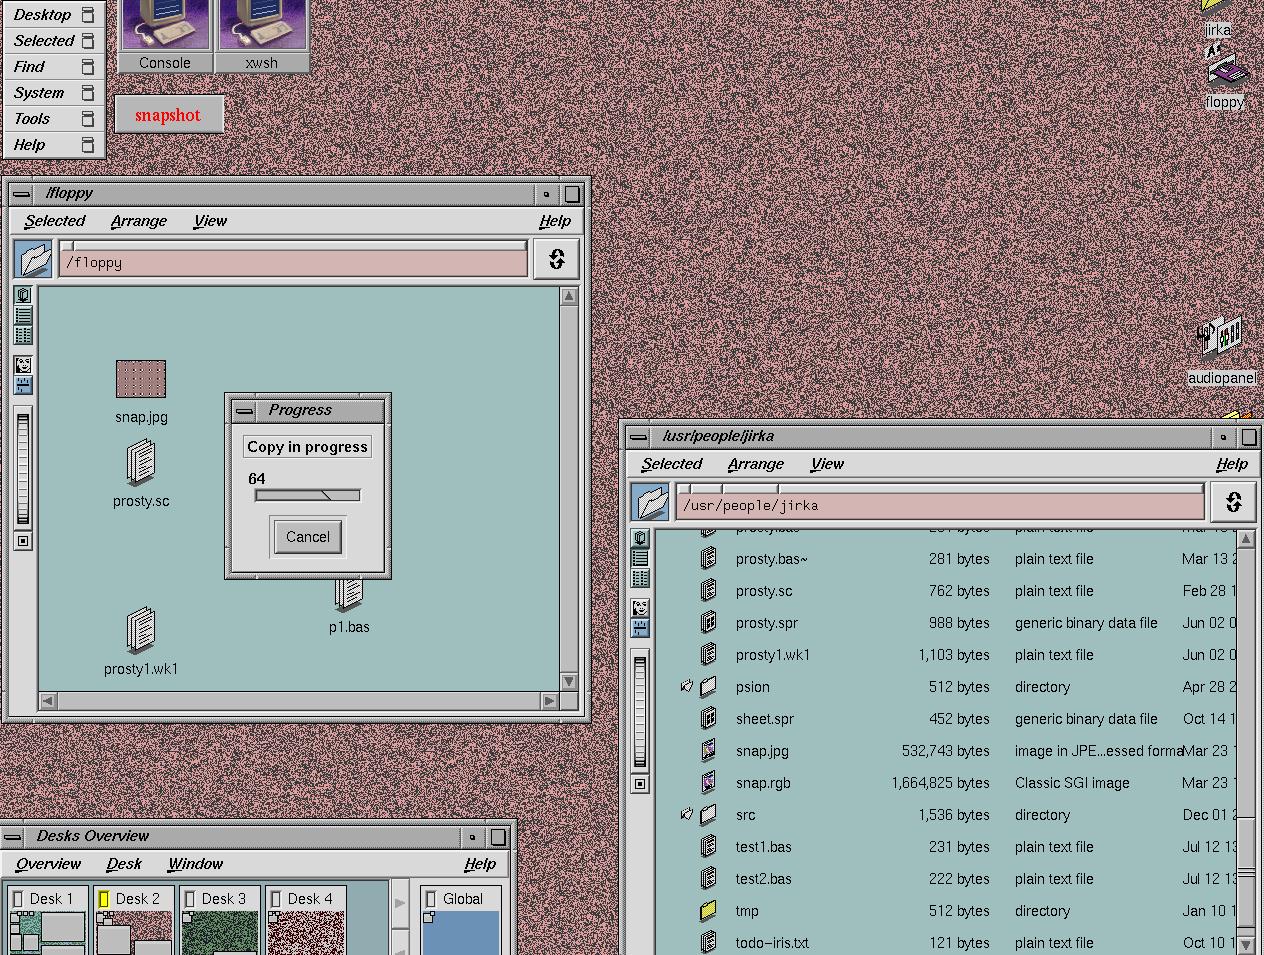Toggle the Desk 2 indicator in Desks Overview
This screenshot has height=955, width=1264.
pos(104,899)
